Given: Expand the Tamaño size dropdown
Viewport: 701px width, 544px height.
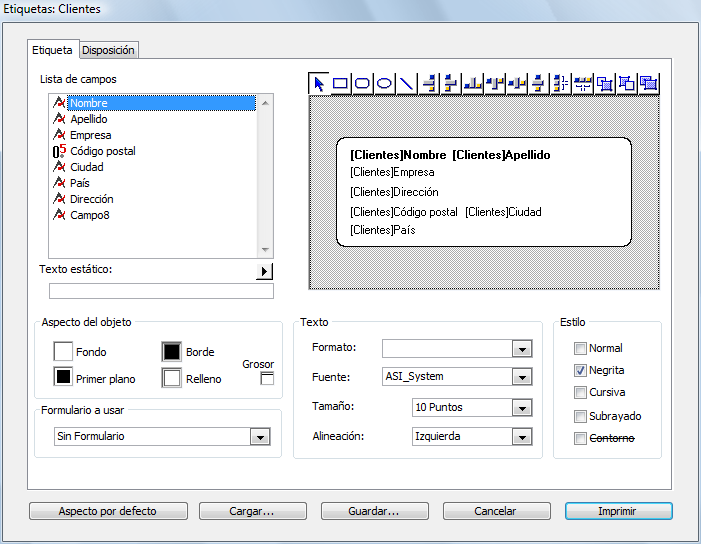Looking at the screenshot, I should pyautogui.click(x=521, y=408).
